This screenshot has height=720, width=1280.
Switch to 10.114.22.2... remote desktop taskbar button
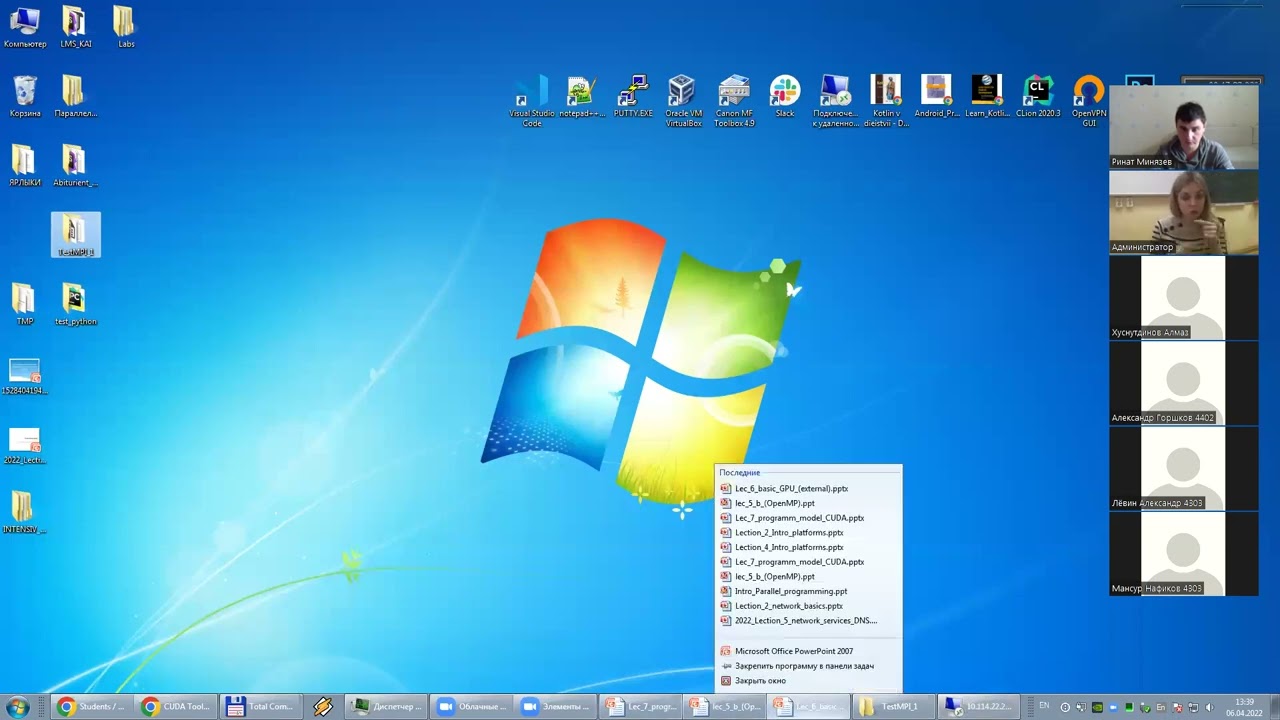pos(980,707)
